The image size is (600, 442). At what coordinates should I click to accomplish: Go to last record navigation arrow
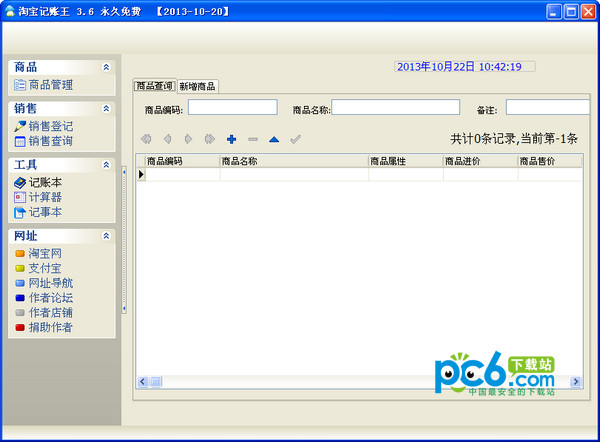[210, 139]
